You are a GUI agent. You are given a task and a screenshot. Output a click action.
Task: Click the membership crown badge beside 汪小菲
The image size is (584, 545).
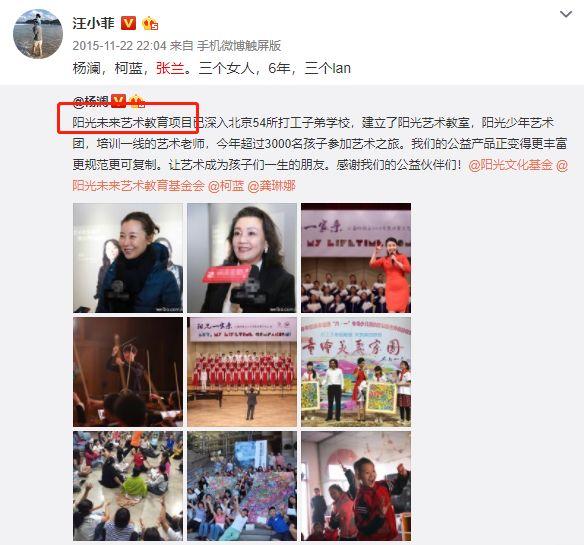point(150,23)
